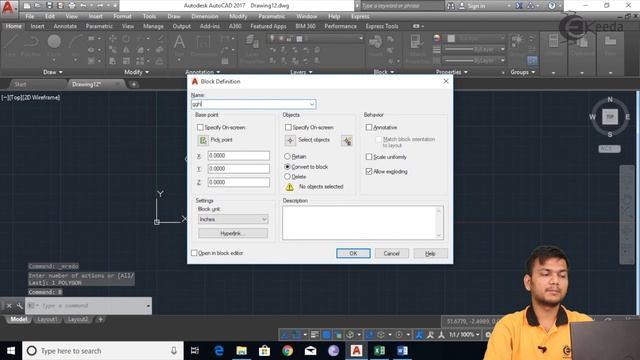The height and width of the screenshot is (360, 640).
Task: Expand the Properties panel flyout
Action: [452, 72]
